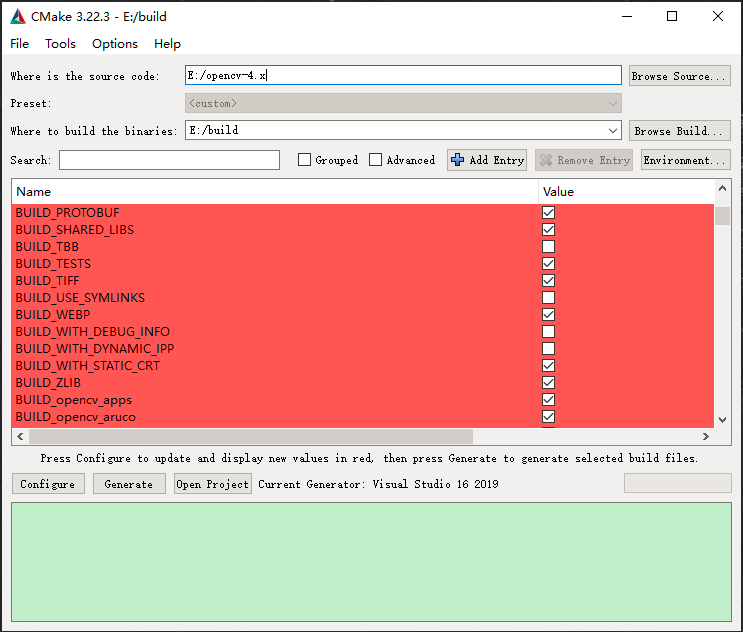This screenshot has height=632, width=743.
Task: Open the Help menu
Action: point(167,44)
